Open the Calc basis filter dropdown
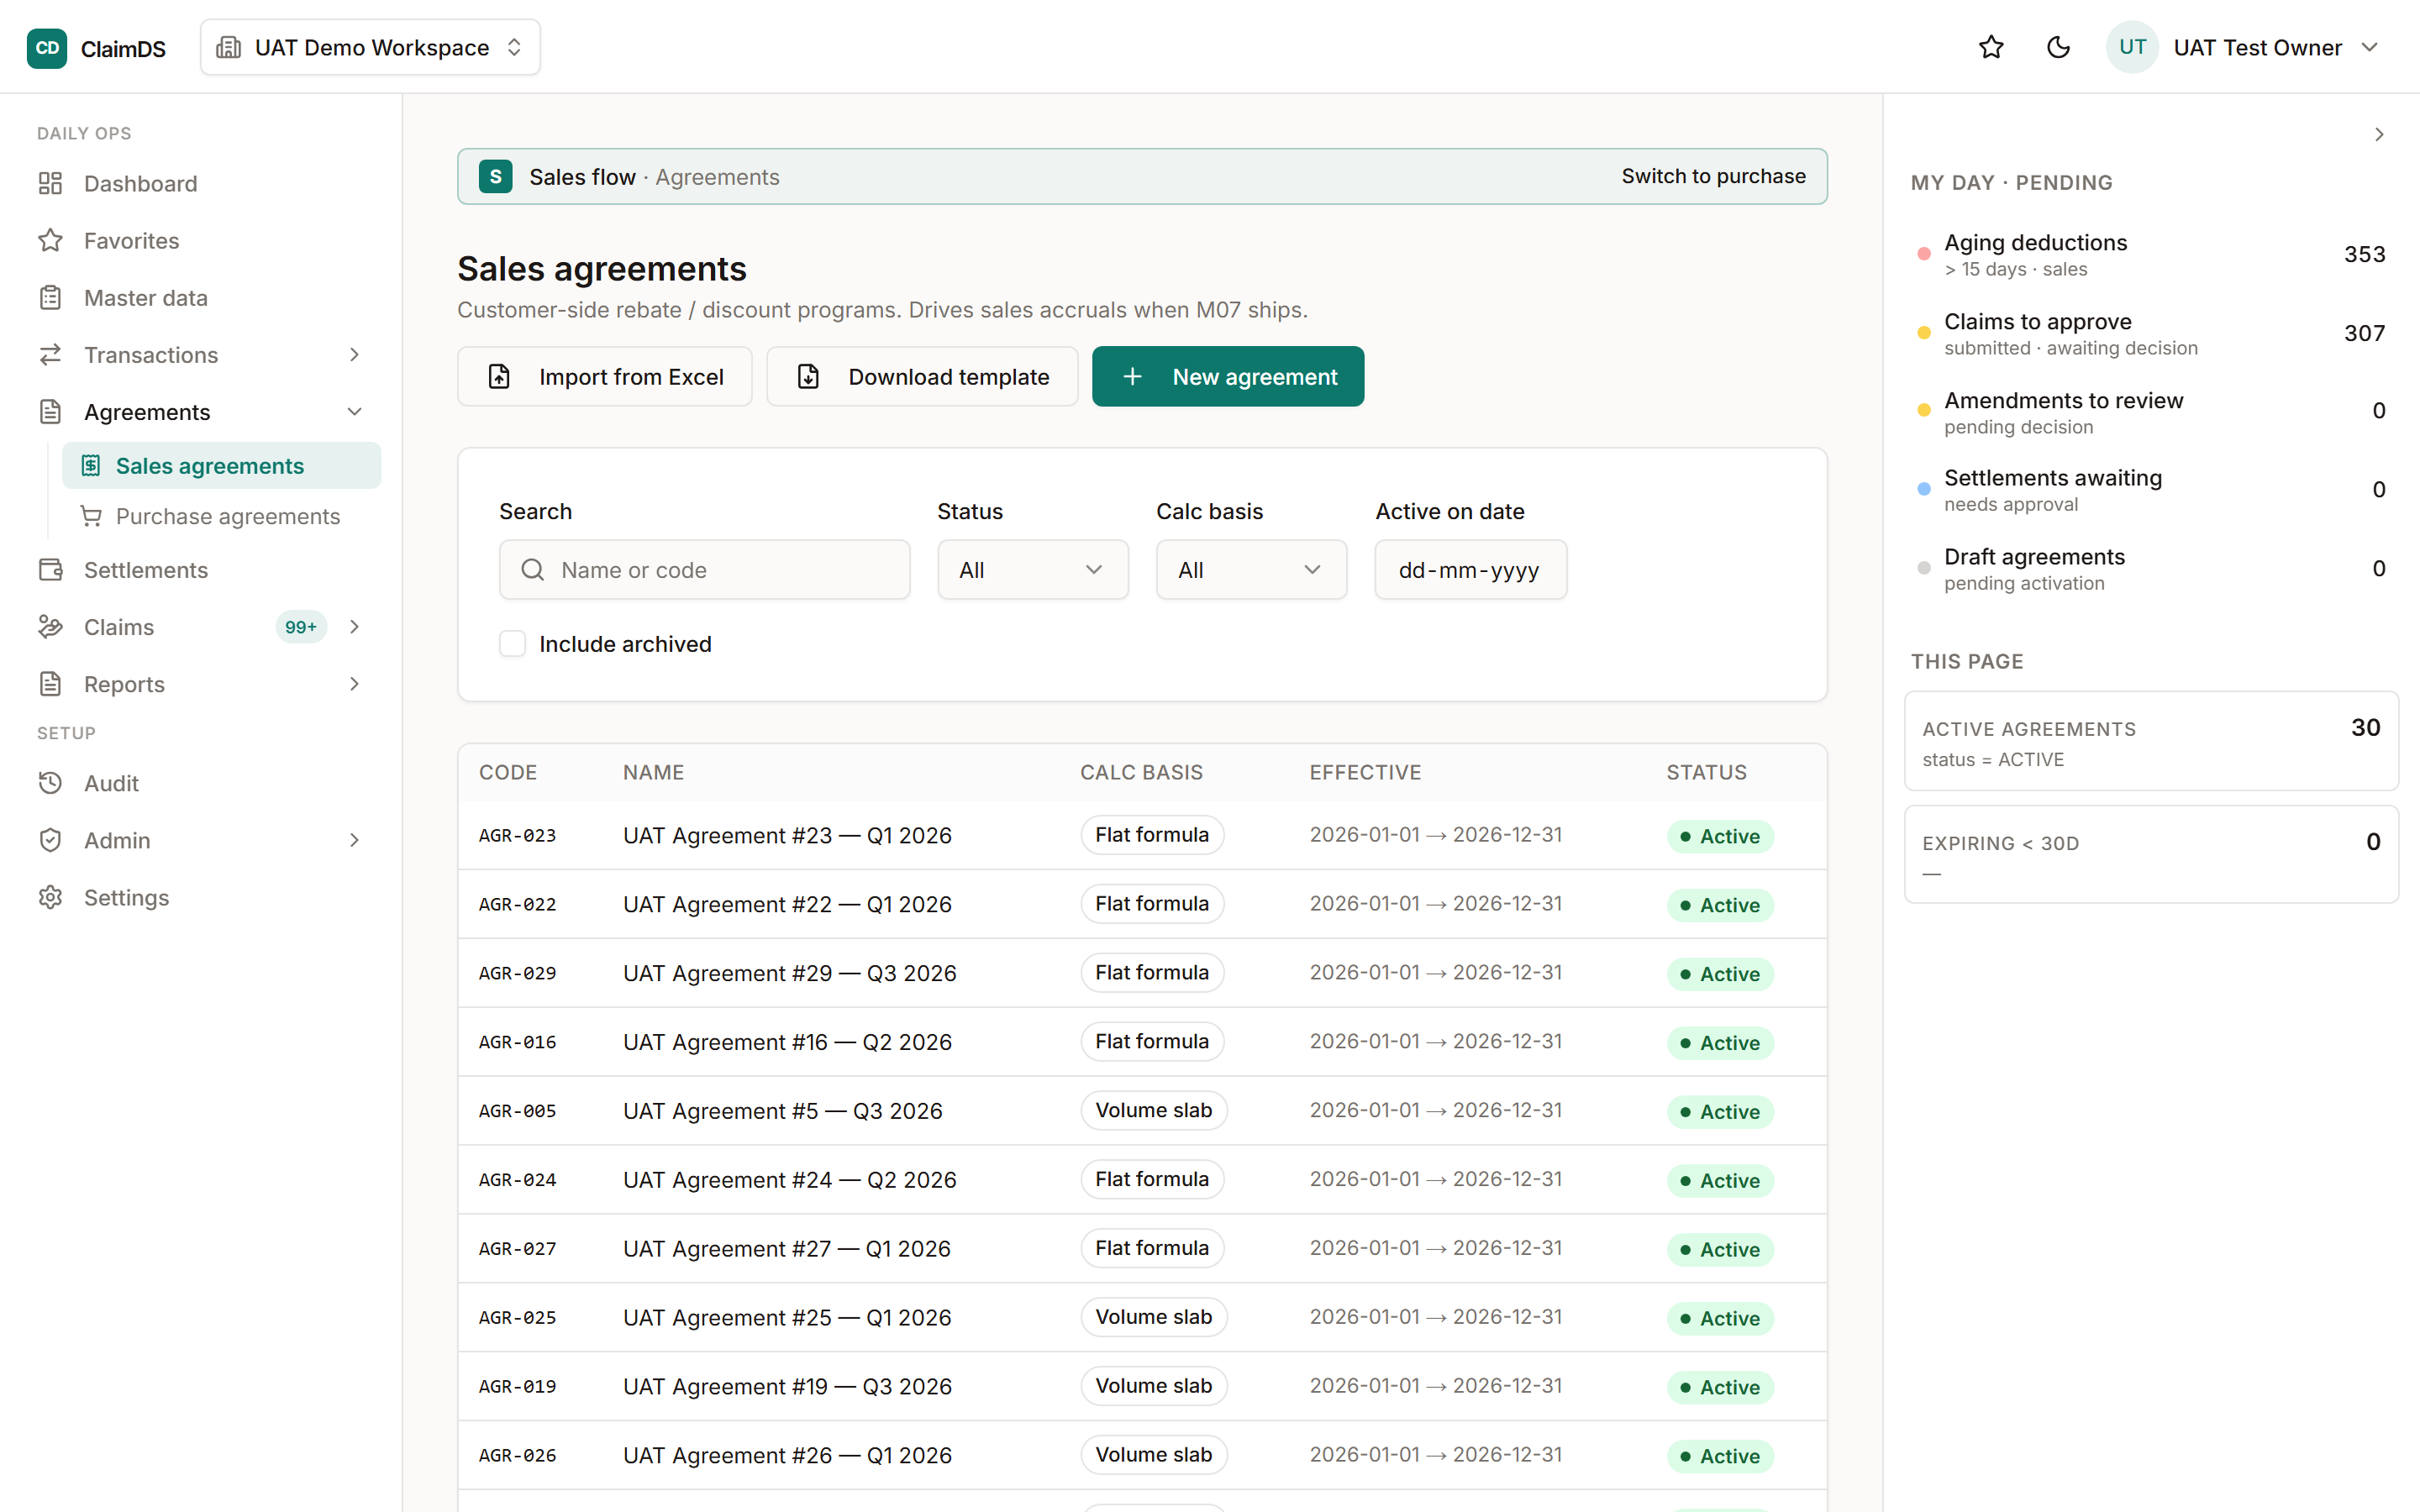Viewport: 2420px width, 1512px height. [x=1251, y=569]
